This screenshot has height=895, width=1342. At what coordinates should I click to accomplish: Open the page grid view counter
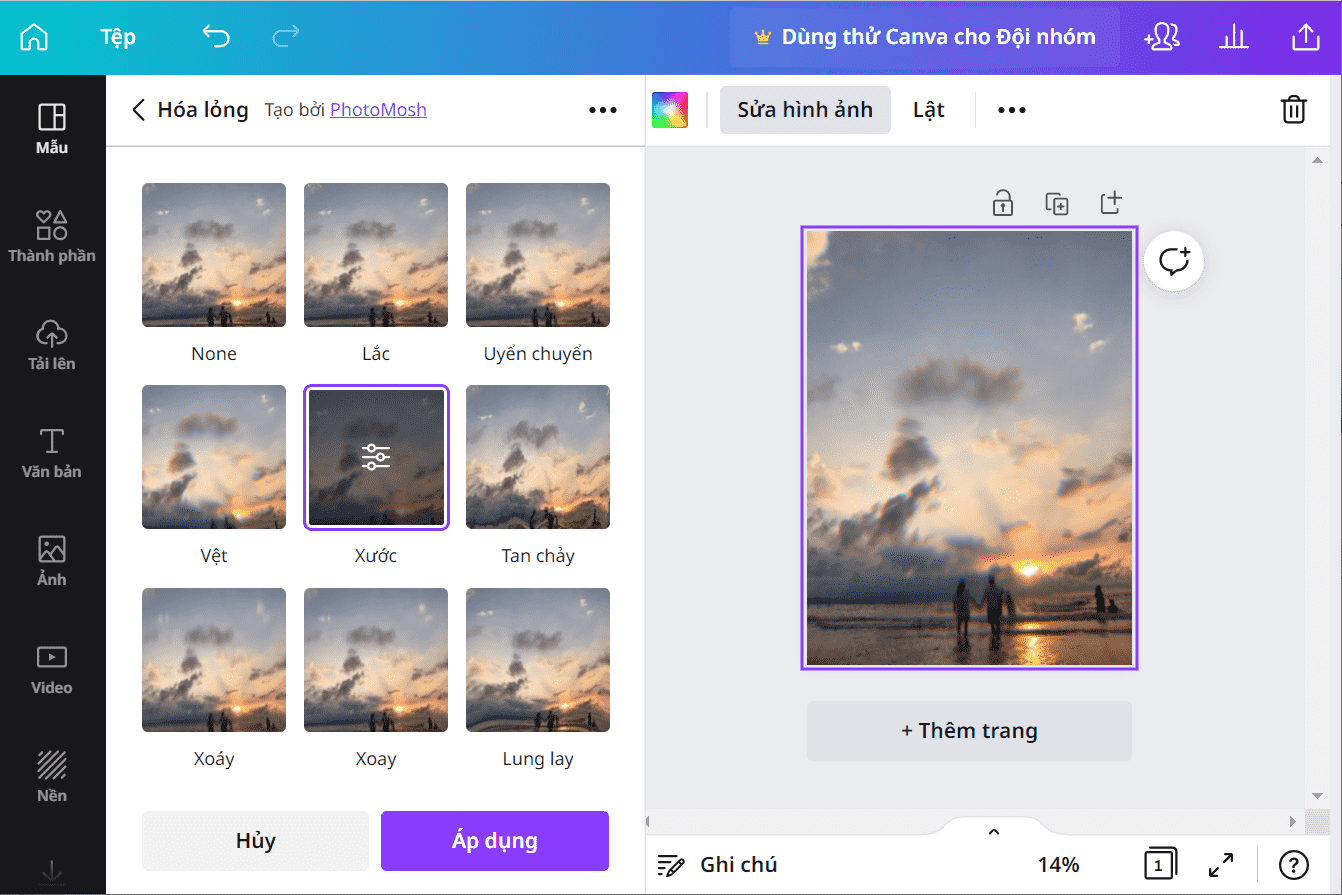[x=1160, y=865]
